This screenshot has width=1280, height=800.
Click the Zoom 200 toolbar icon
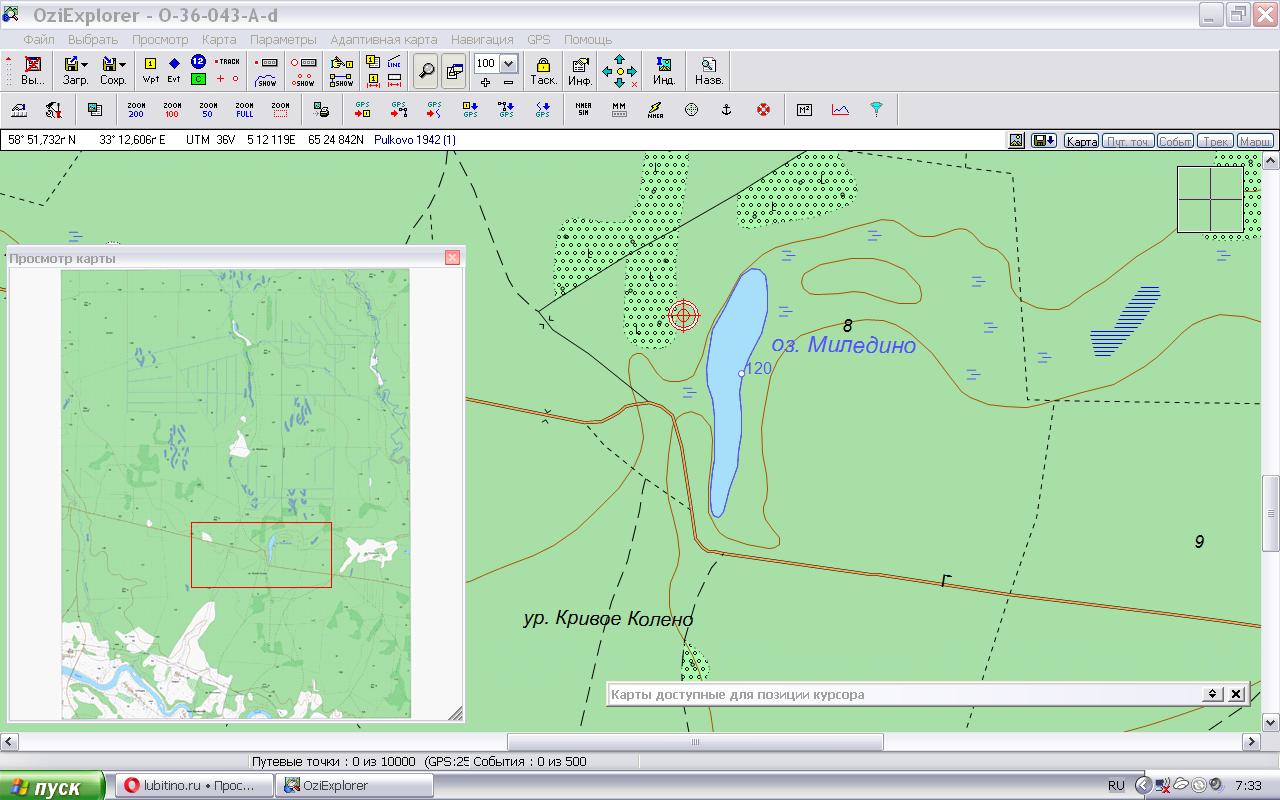[x=136, y=110]
